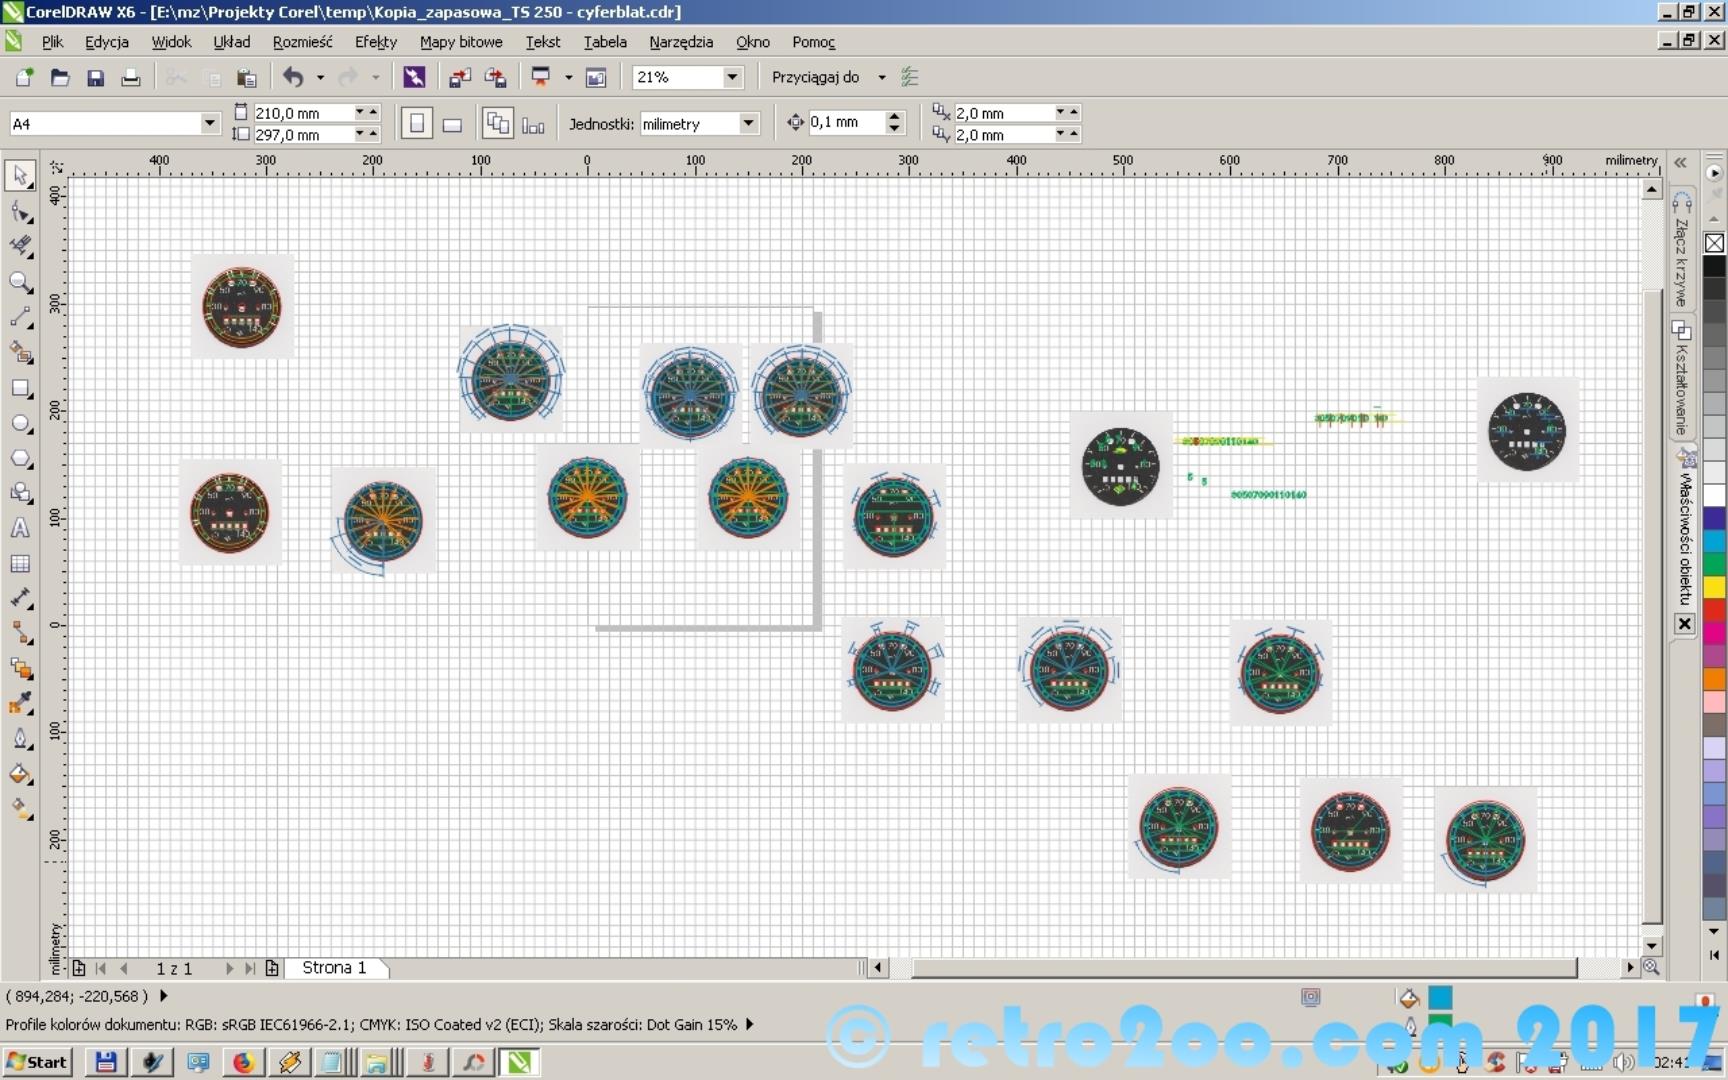Open the Efekty menu
This screenshot has width=1728, height=1080.
[x=375, y=42]
